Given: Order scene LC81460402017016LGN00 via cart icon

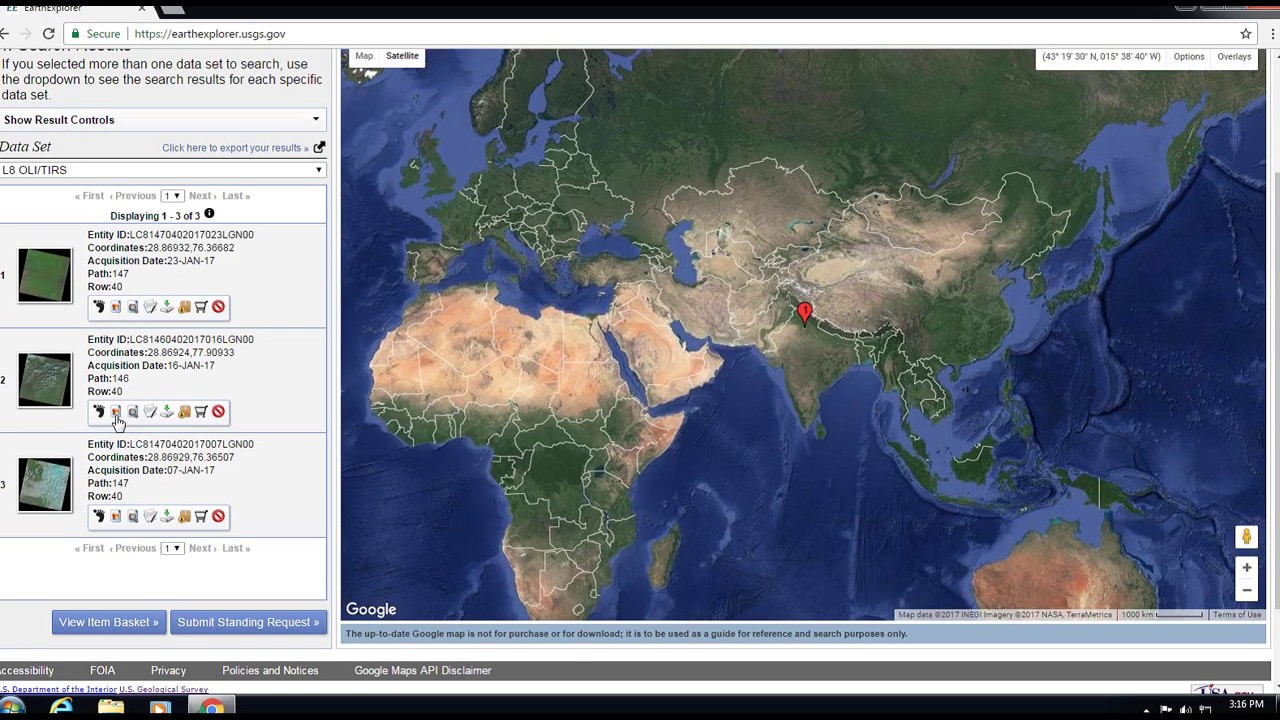Looking at the screenshot, I should pos(201,412).
